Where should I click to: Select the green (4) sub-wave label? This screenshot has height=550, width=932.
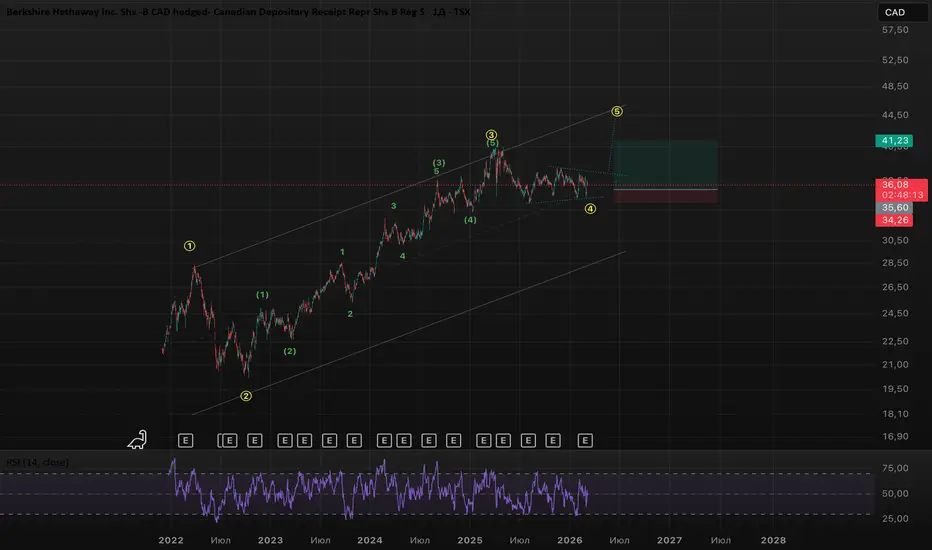tap(470, 219)
